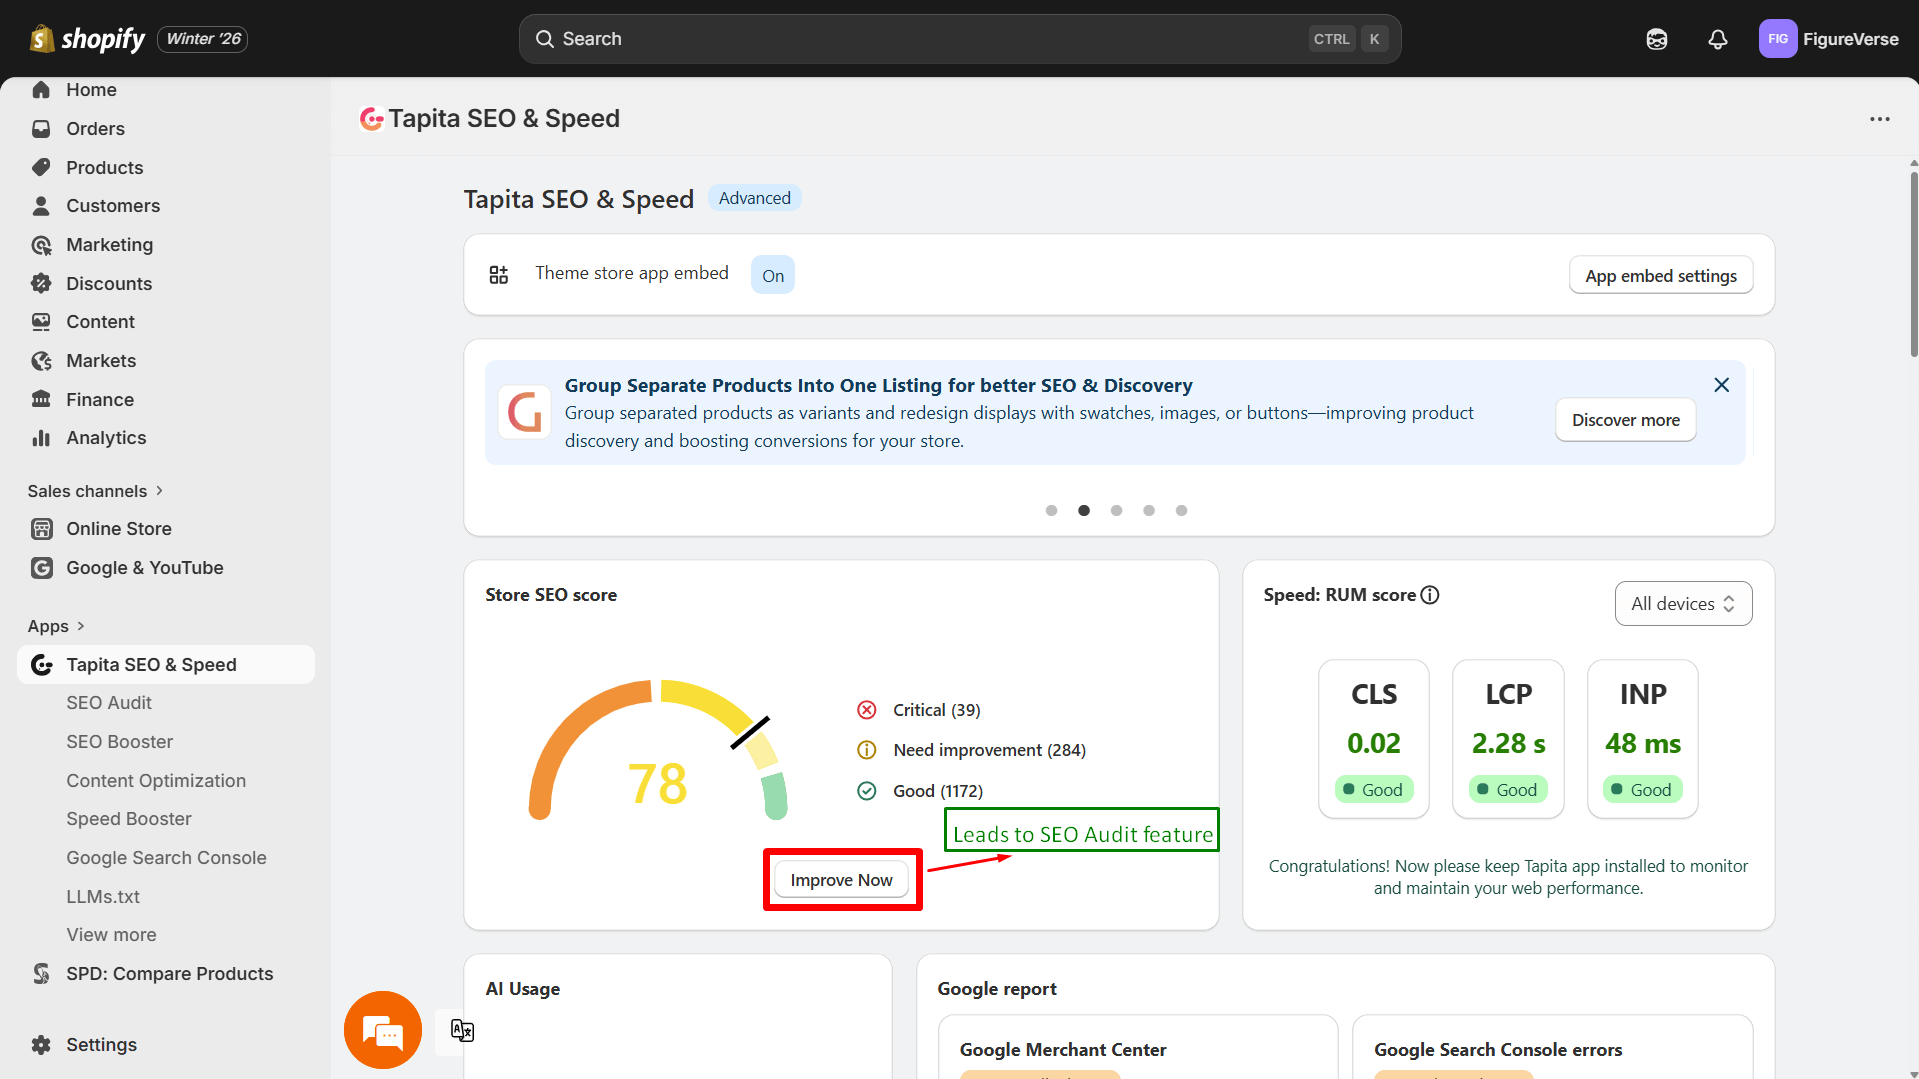Screen dimensions: 1919x1079
Task: Open the three-dot more actions menu
Action: [x=1880, y=119]
